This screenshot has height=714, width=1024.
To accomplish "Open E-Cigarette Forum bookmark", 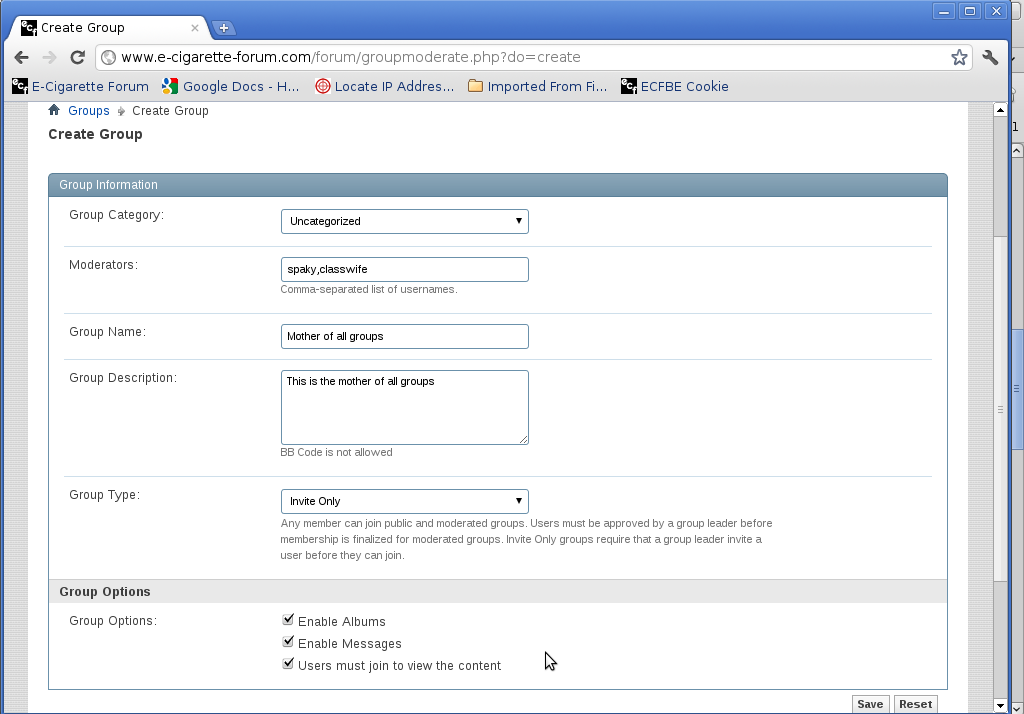I will [81, 86].
